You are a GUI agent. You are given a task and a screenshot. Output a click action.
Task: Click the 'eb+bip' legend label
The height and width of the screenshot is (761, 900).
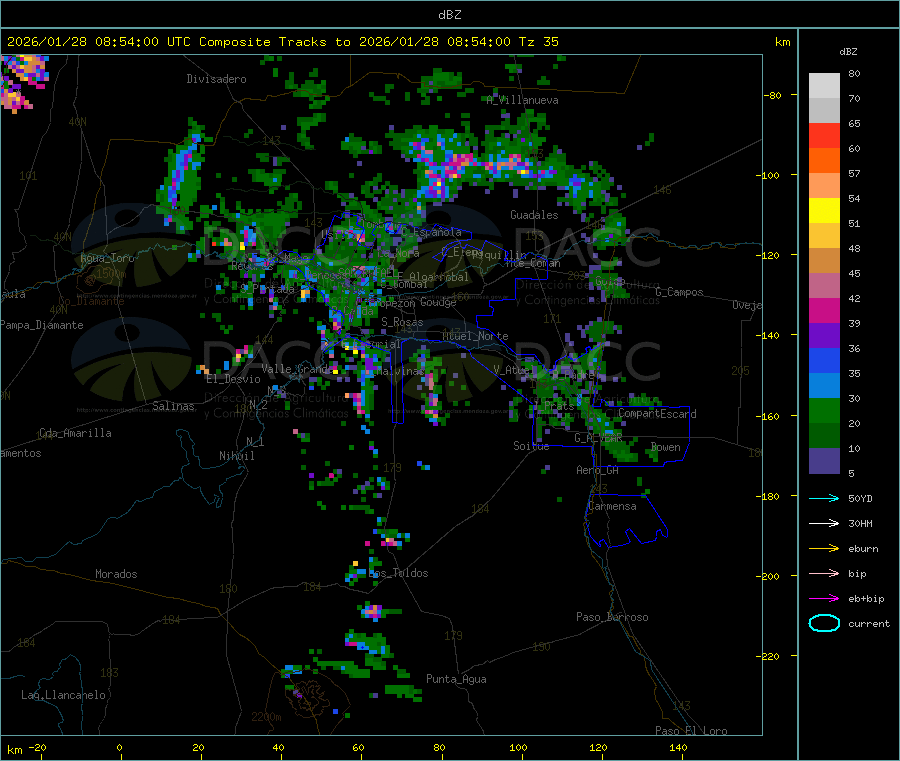866,599
